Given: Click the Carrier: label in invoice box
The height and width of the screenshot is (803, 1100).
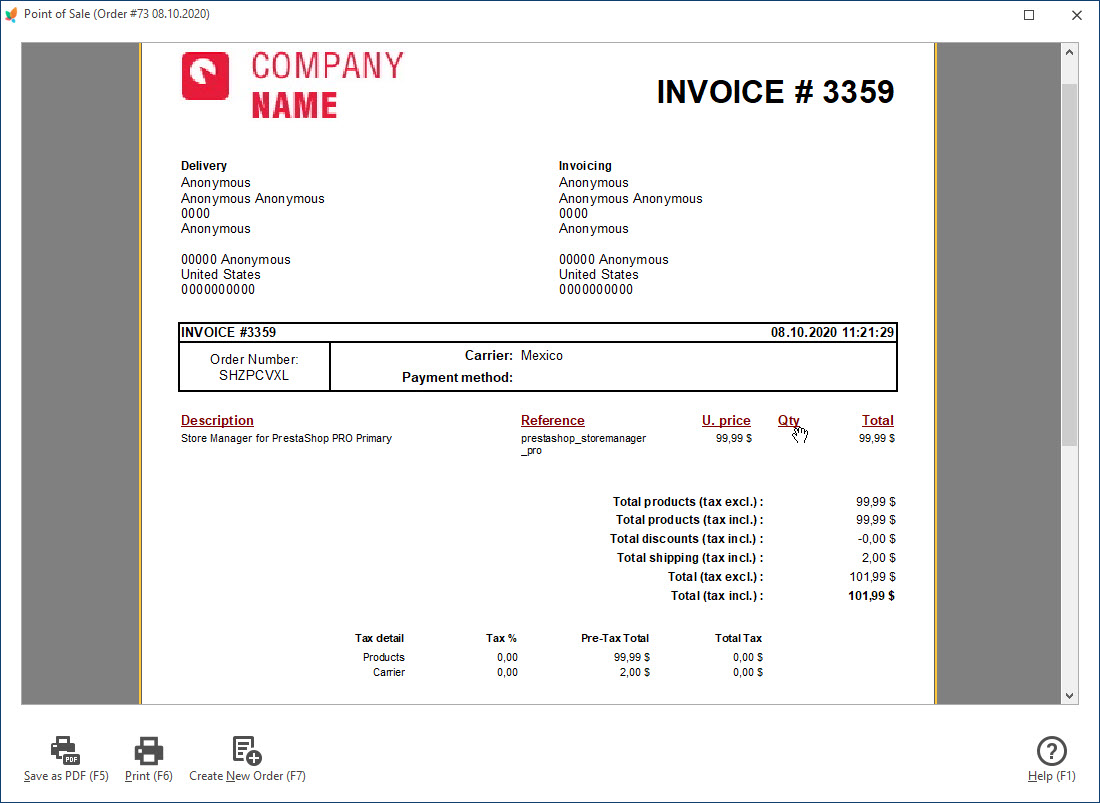Looking at the screenshot, I should coord(489,356).
